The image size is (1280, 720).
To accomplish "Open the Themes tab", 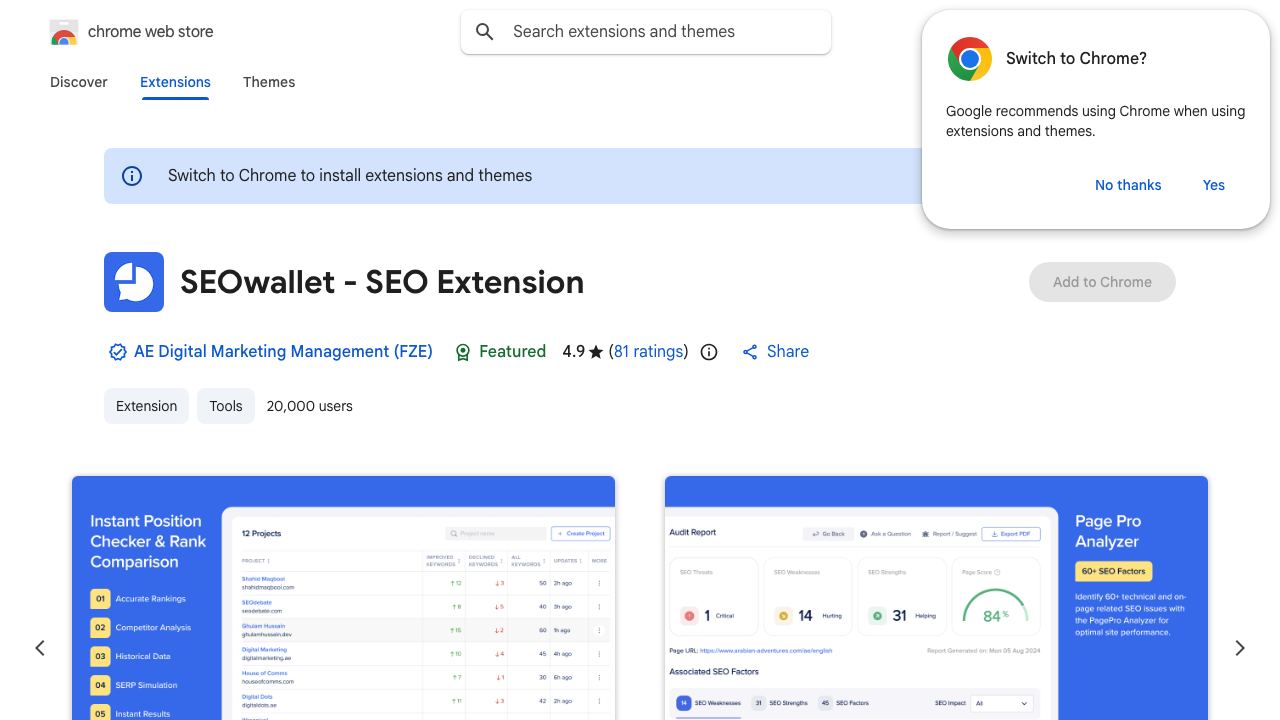I will pos(269,82).
